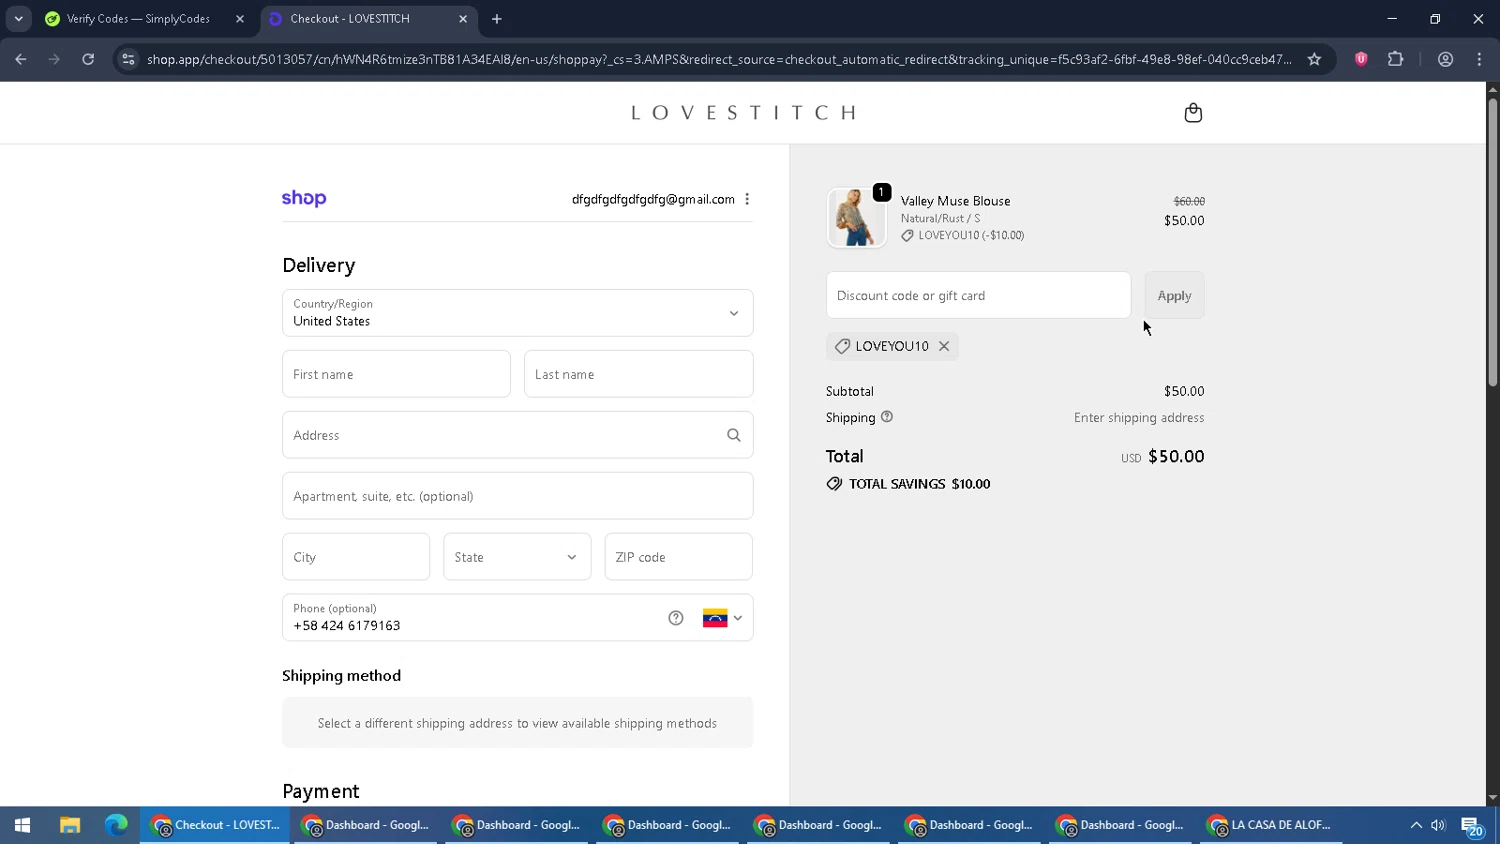1500x844 pixels.
Task: Click the TOTAL SAVINGS $10.00 text
Action: click(919, 484)
